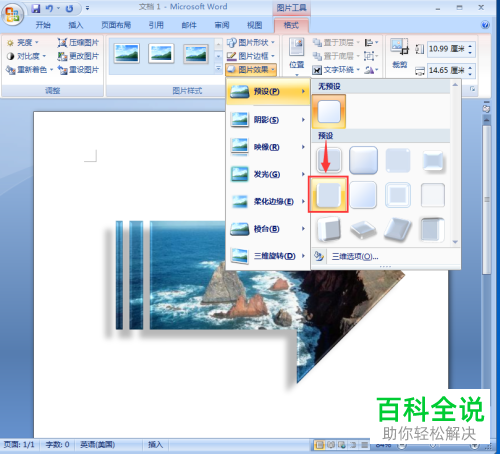Click 三维选项(O)... at the gallery bottom
The image size is (500, 454).
pos(355,257)
